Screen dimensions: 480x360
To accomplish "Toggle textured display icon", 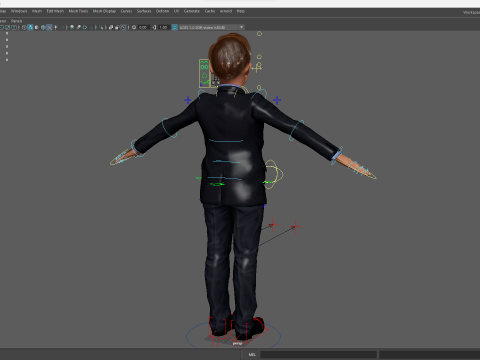I will [49, 27].
